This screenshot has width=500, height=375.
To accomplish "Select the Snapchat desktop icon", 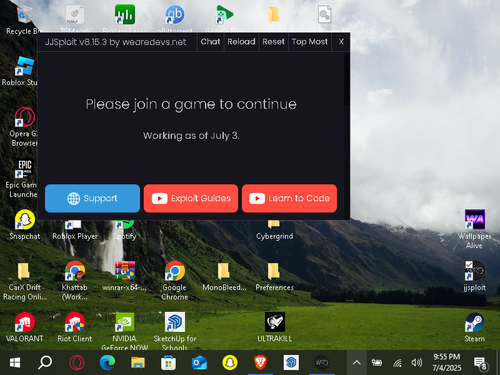I will pyautogui.click(x=25, y=225).
